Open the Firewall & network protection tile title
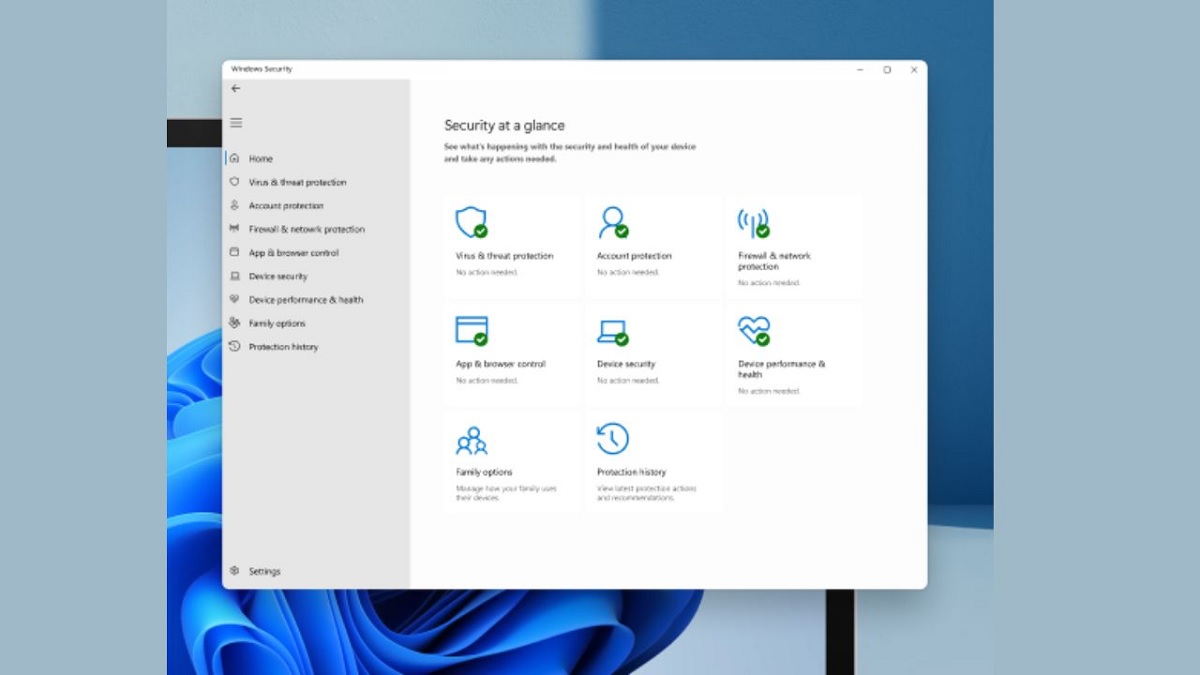 pos(774,261)
